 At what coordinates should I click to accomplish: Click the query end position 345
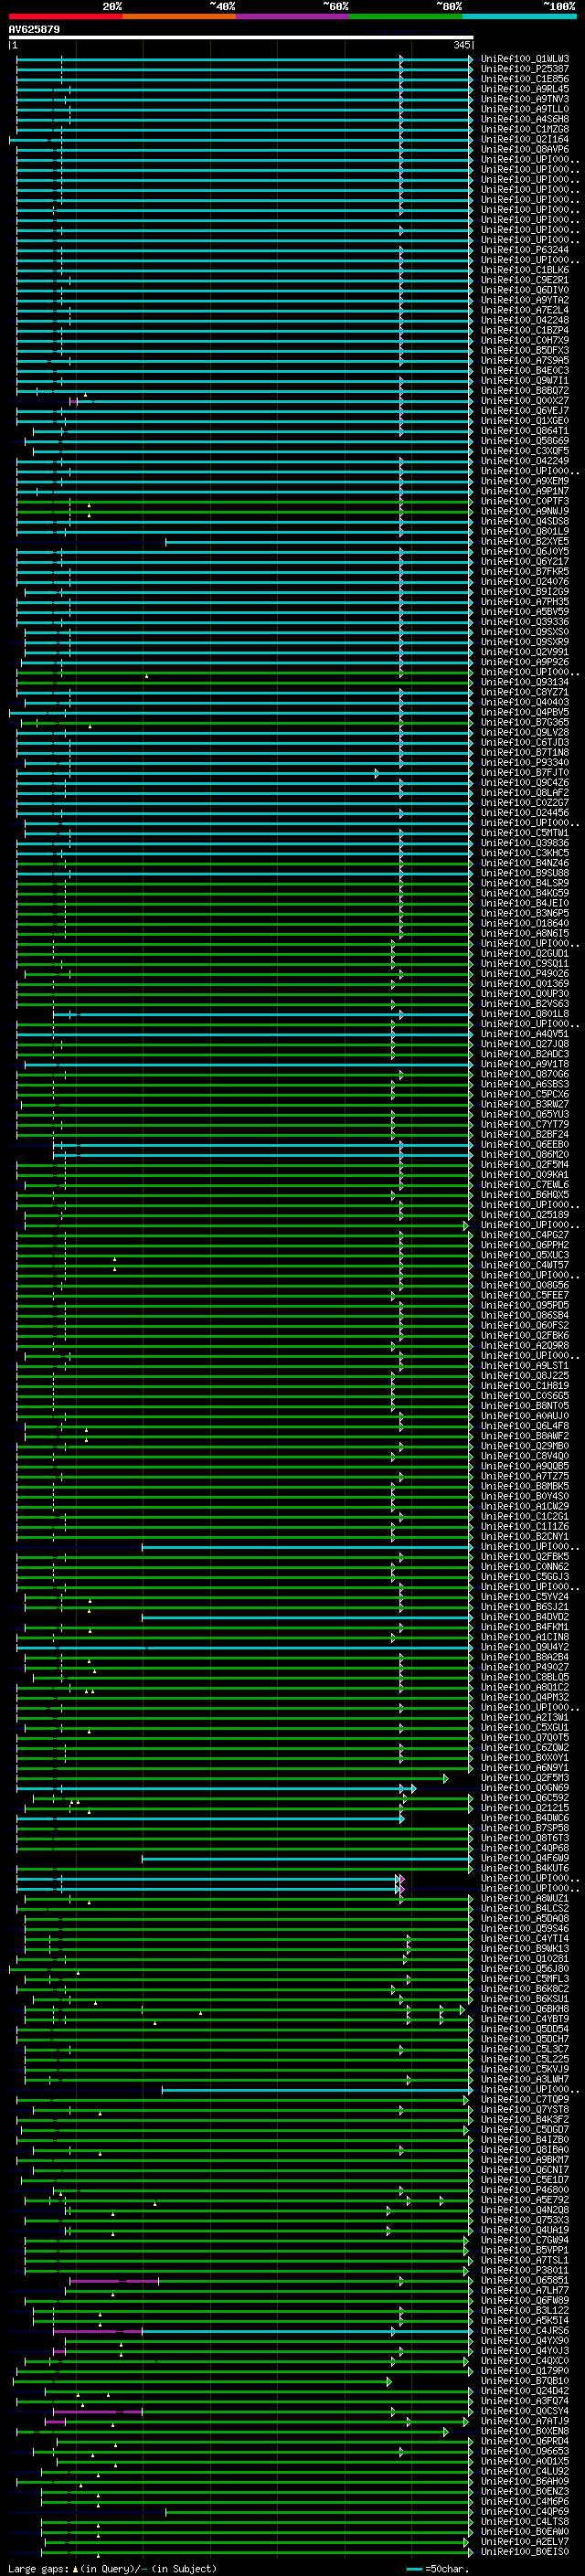[x=461, y=45]
